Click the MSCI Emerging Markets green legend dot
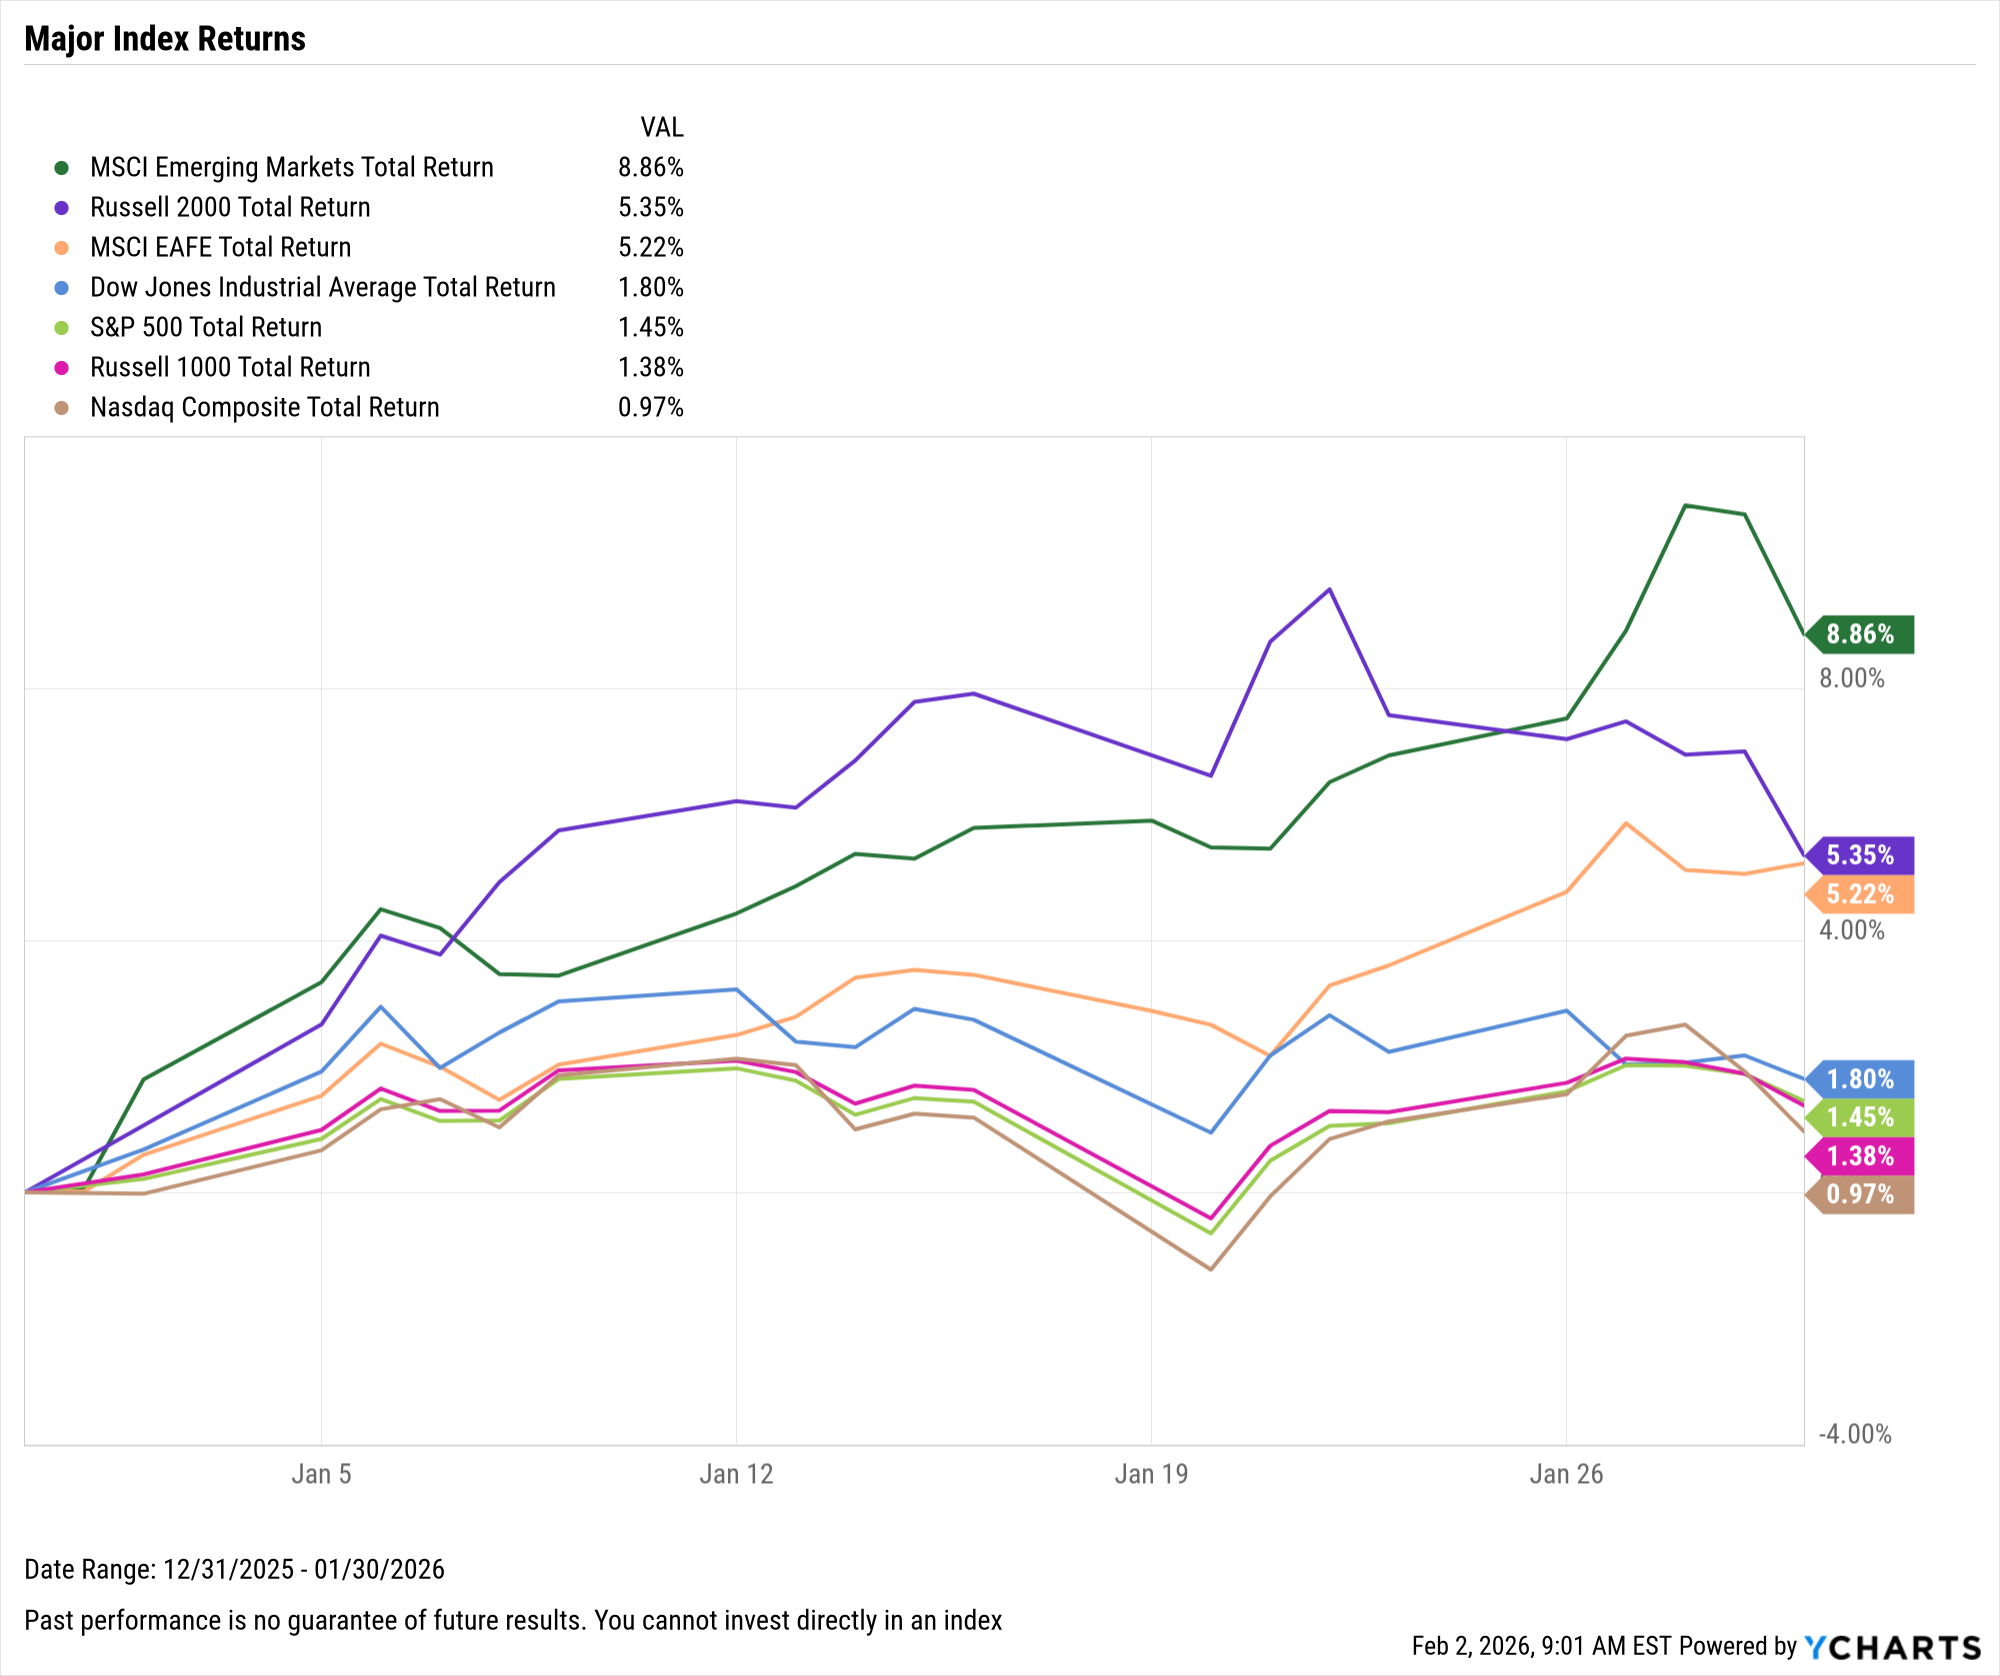 [62, 168]
